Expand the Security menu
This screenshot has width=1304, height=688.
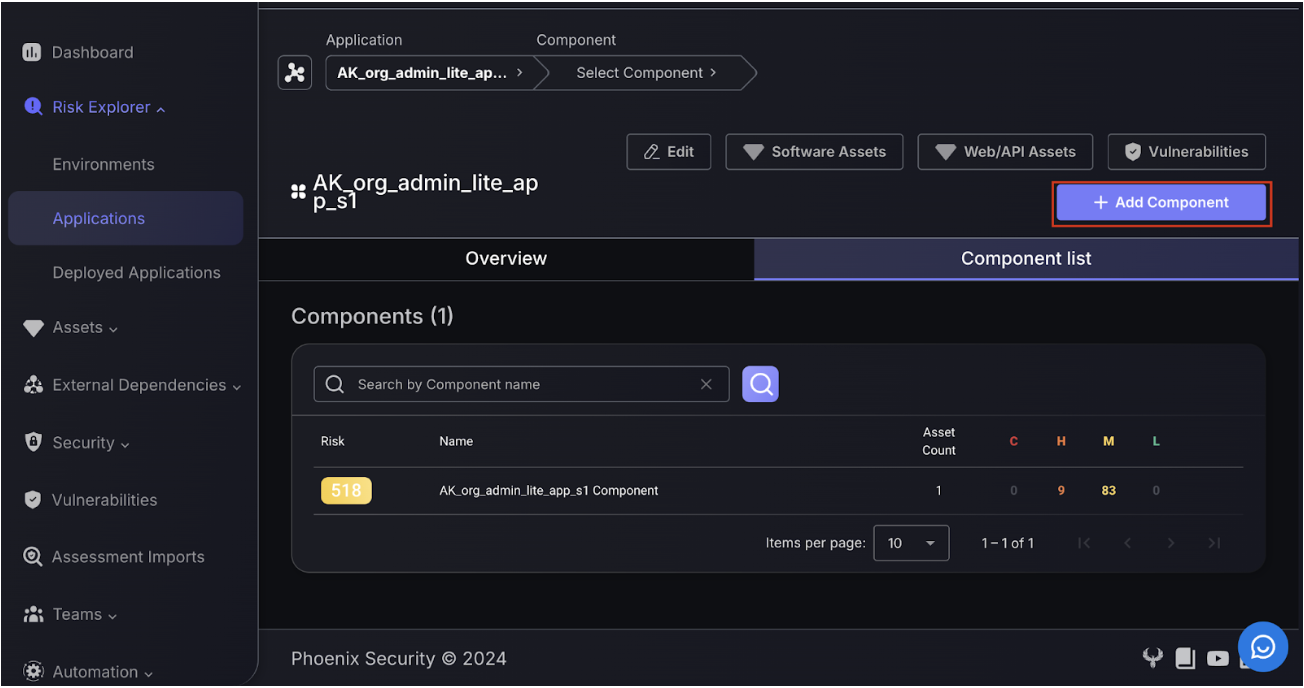125,444
